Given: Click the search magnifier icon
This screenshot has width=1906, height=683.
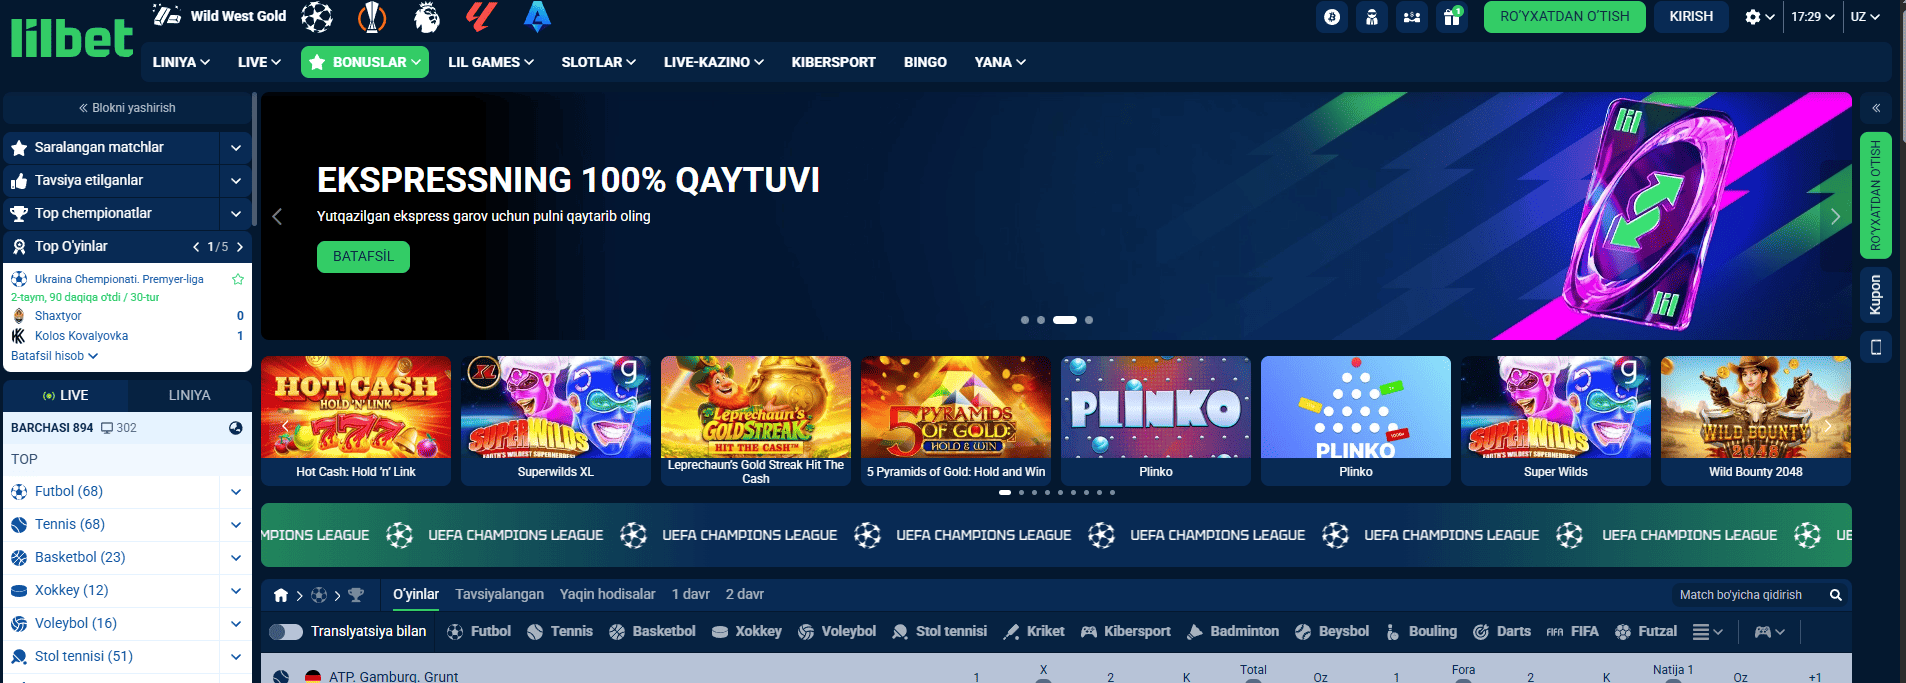Looking at the screenshot, I should pyautogui.click(x=1836, y=595).
